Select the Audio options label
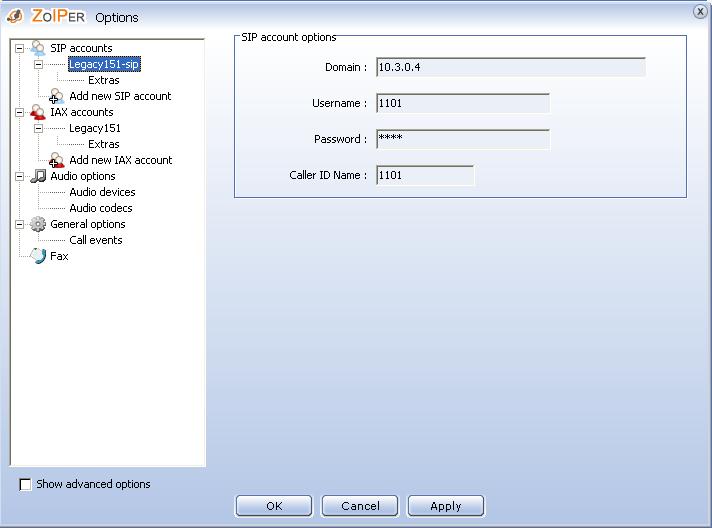The image size is (712, 528). [x=83, y=176]
